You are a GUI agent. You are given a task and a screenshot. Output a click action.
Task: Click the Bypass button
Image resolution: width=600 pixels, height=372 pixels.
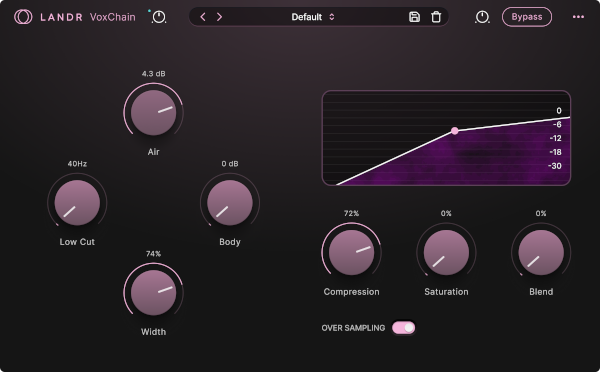527,17
